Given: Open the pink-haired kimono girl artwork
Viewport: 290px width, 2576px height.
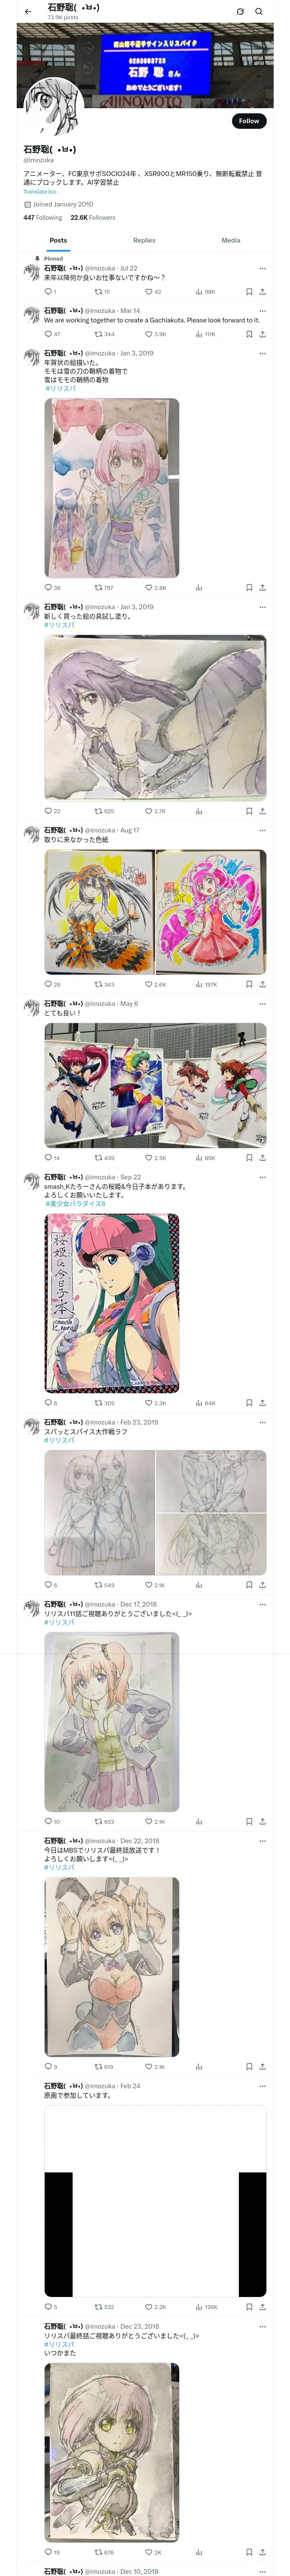Looking at the screenshot, I should click(x=112, y=488).
